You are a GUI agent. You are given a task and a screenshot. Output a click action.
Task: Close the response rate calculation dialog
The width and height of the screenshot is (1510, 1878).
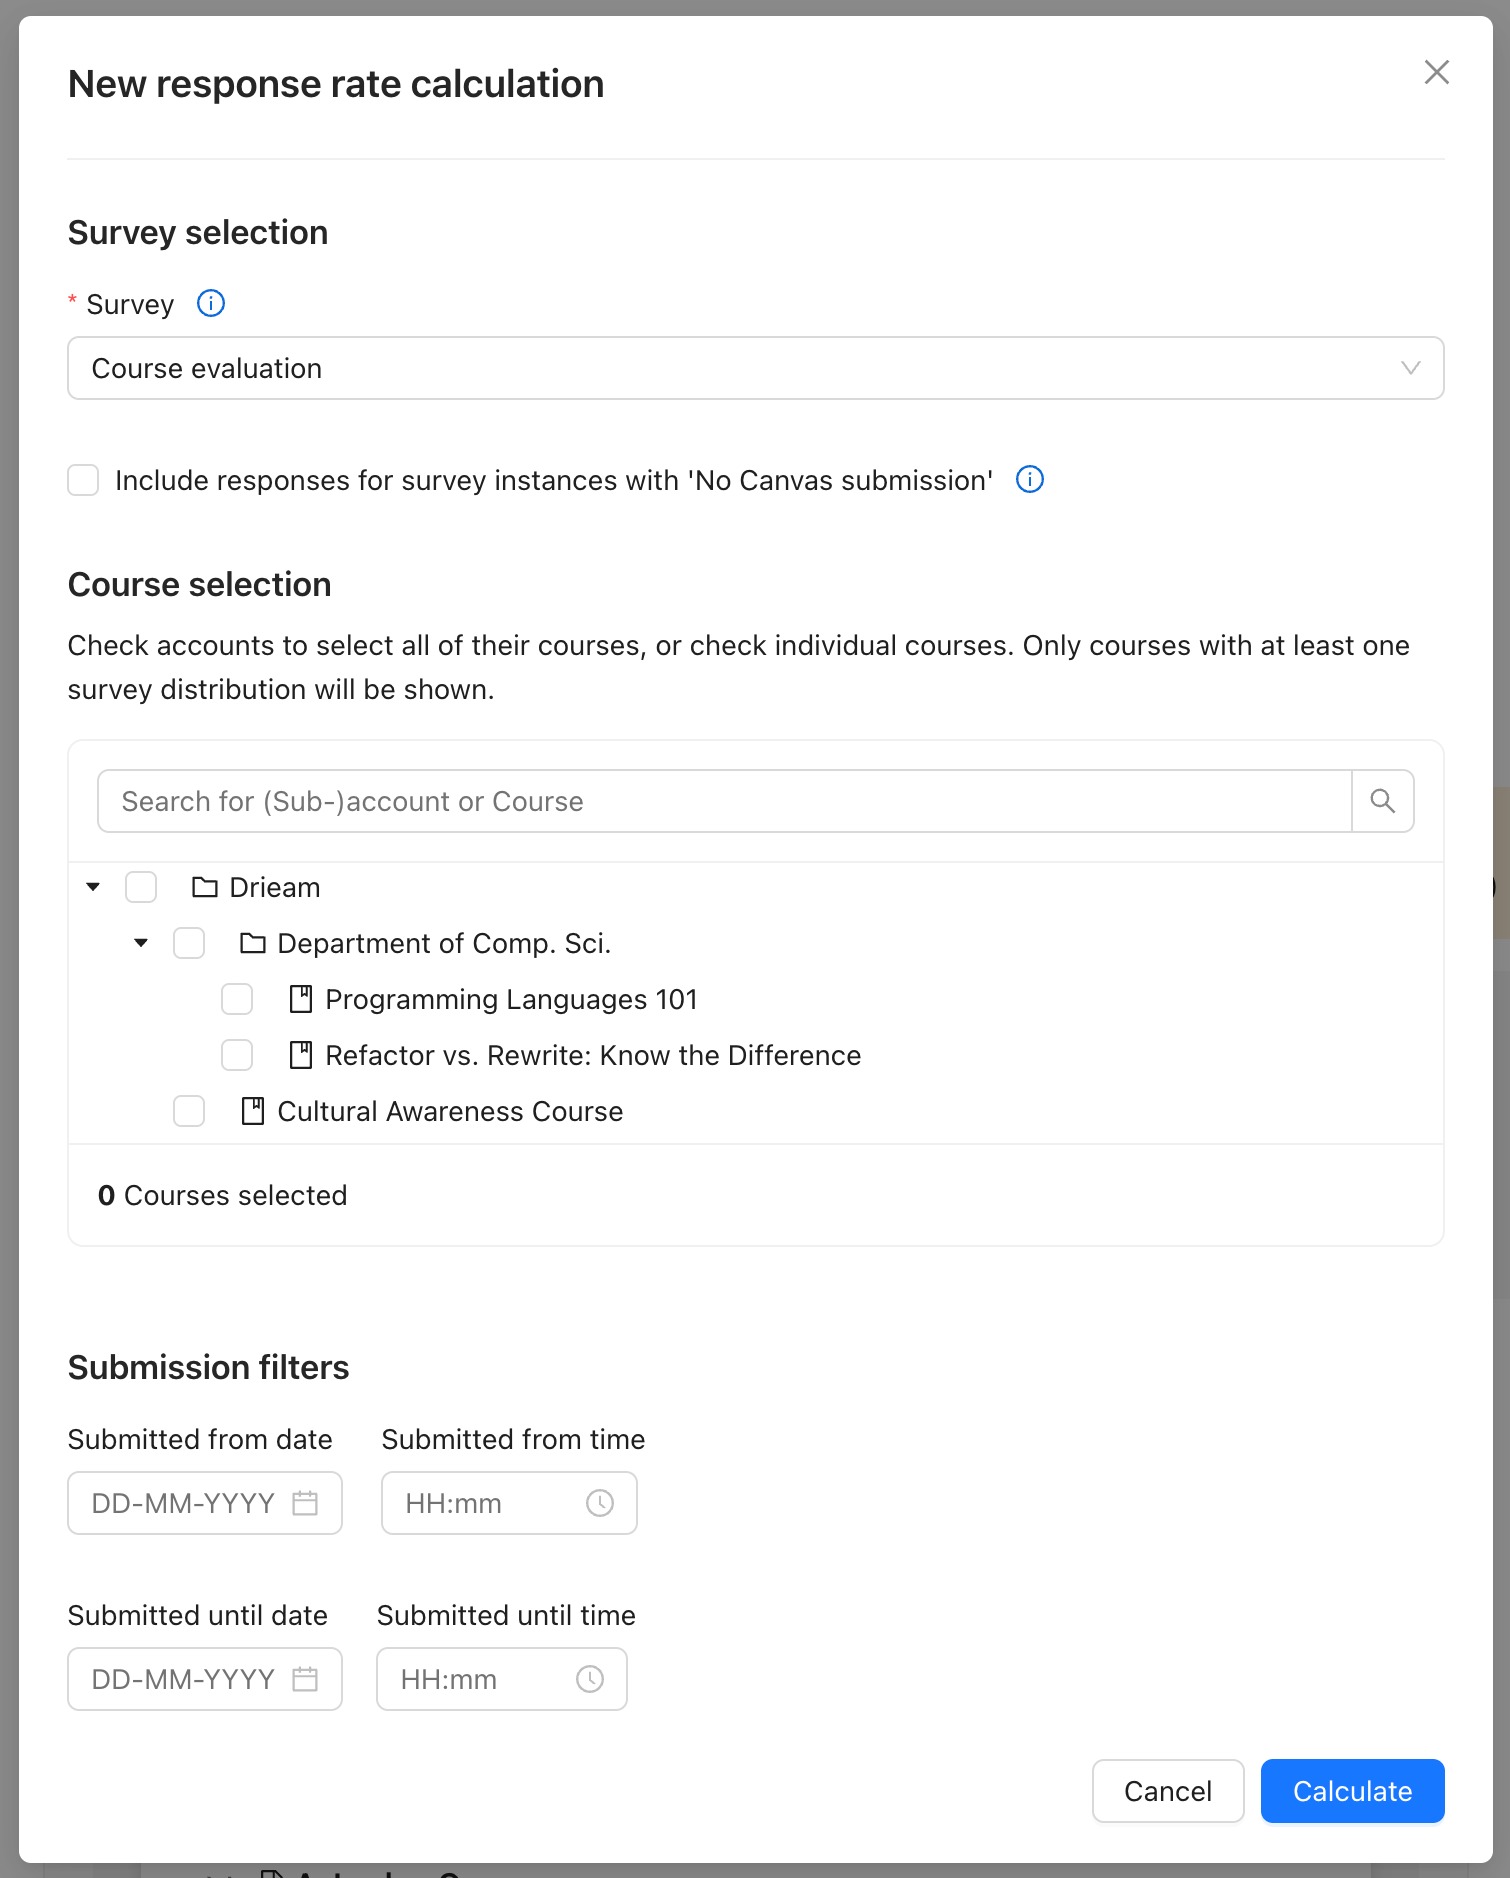tap(1437, 72)
